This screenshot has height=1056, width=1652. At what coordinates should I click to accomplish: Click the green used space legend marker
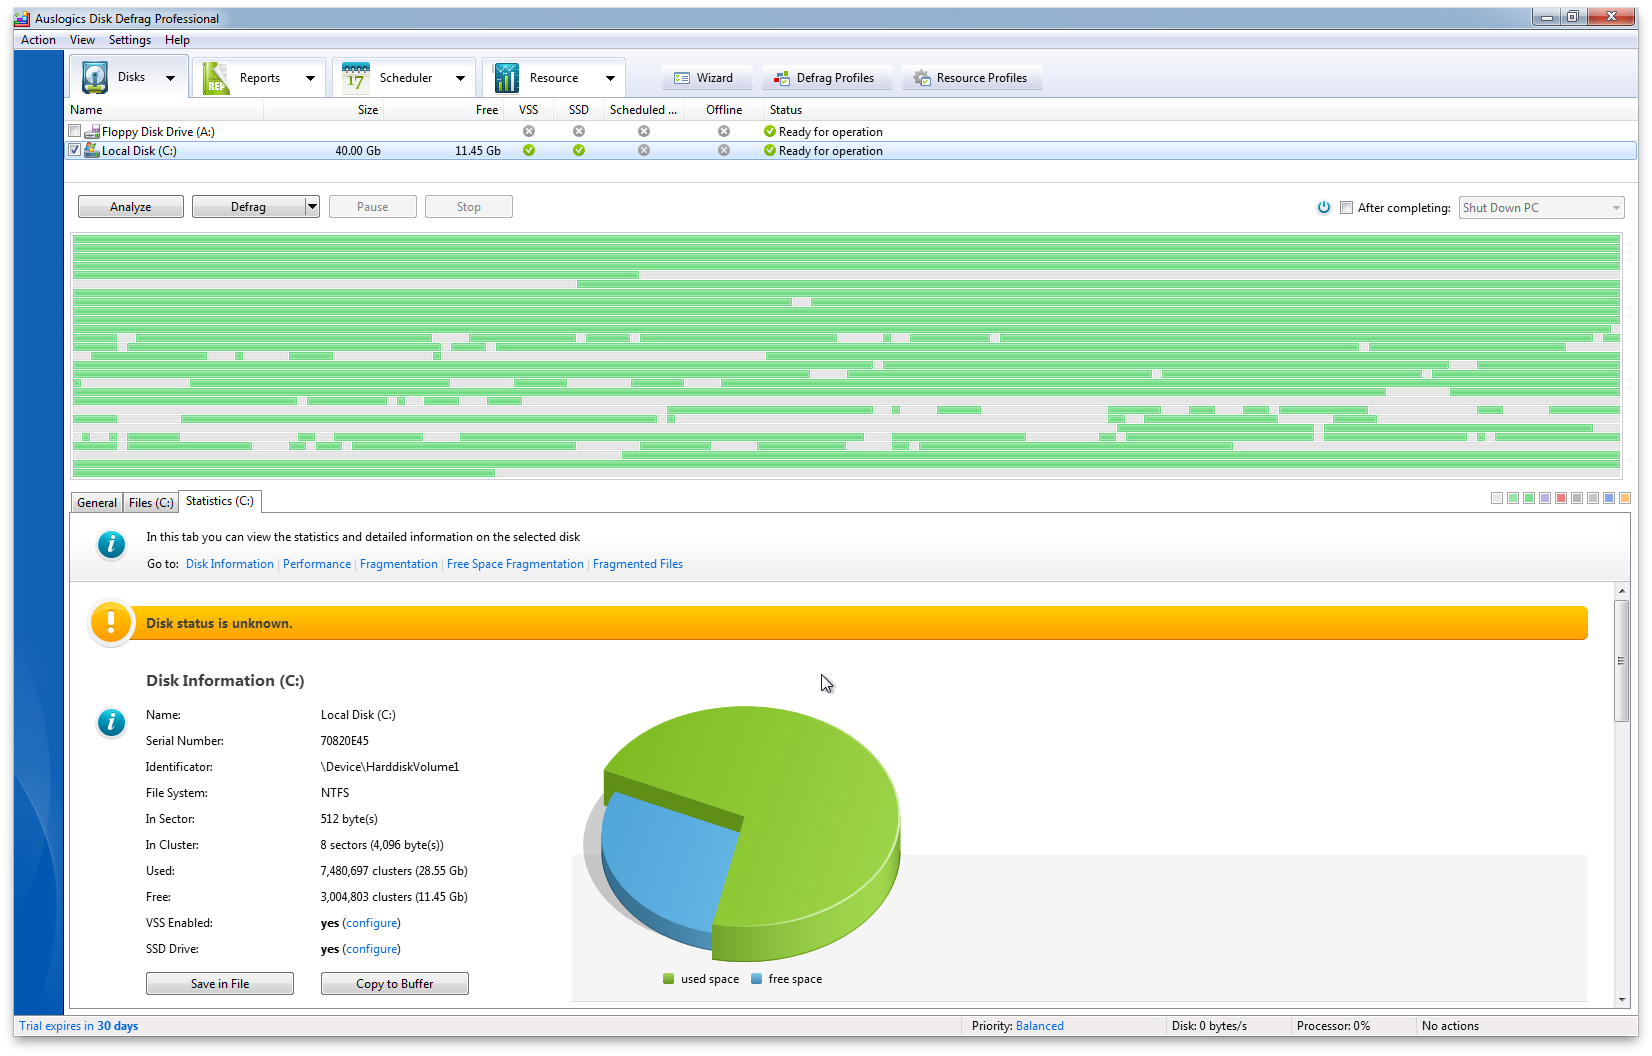[668, 979]
